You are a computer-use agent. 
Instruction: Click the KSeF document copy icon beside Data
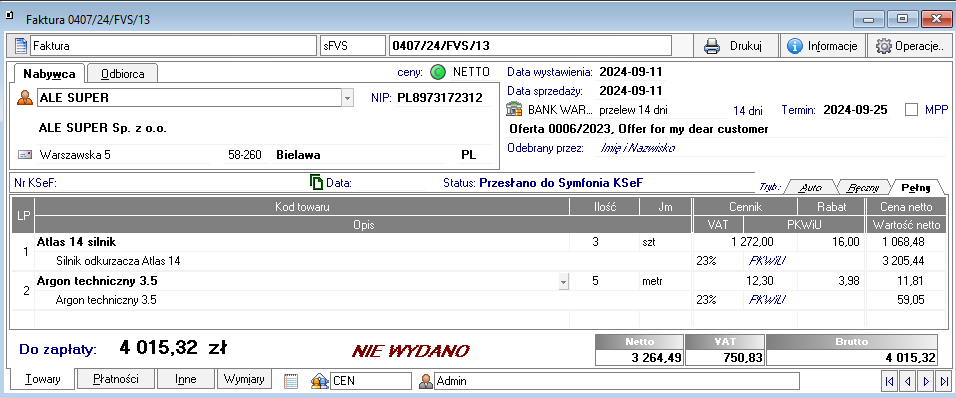point(316,182)
